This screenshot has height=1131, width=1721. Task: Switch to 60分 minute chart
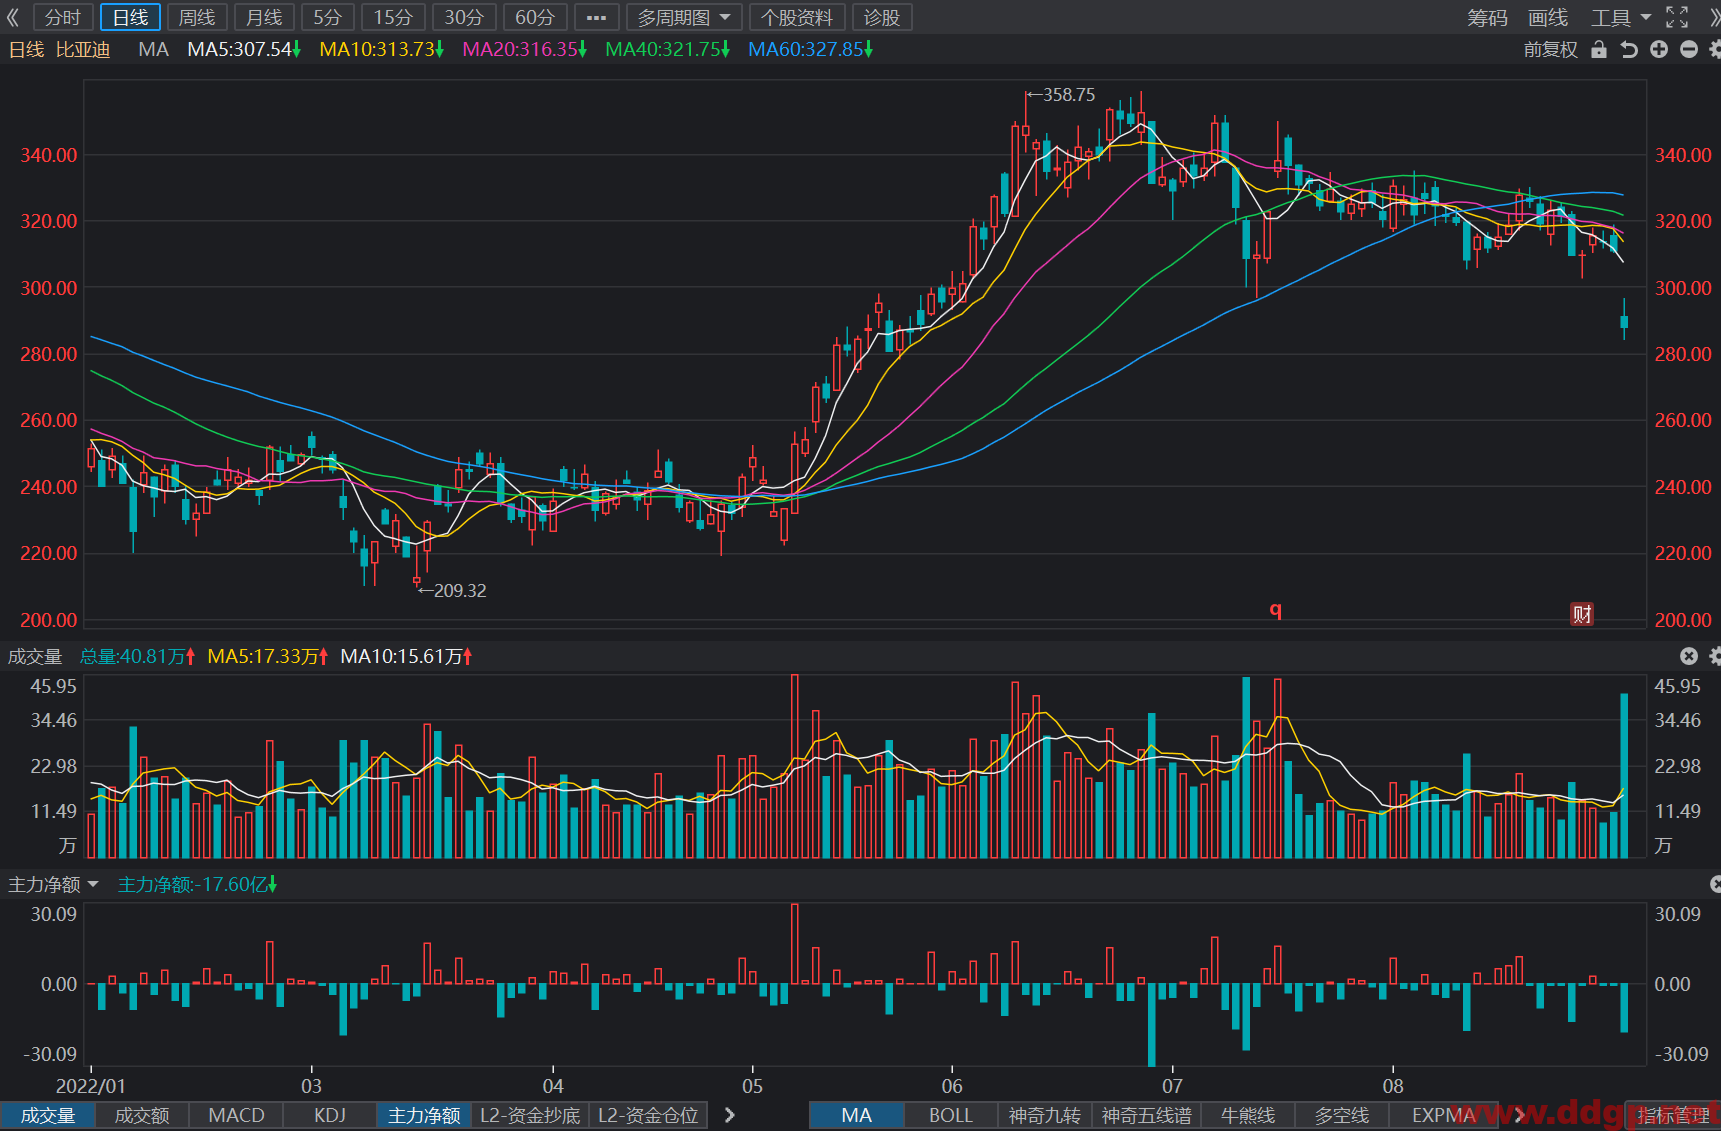[535, 17]
